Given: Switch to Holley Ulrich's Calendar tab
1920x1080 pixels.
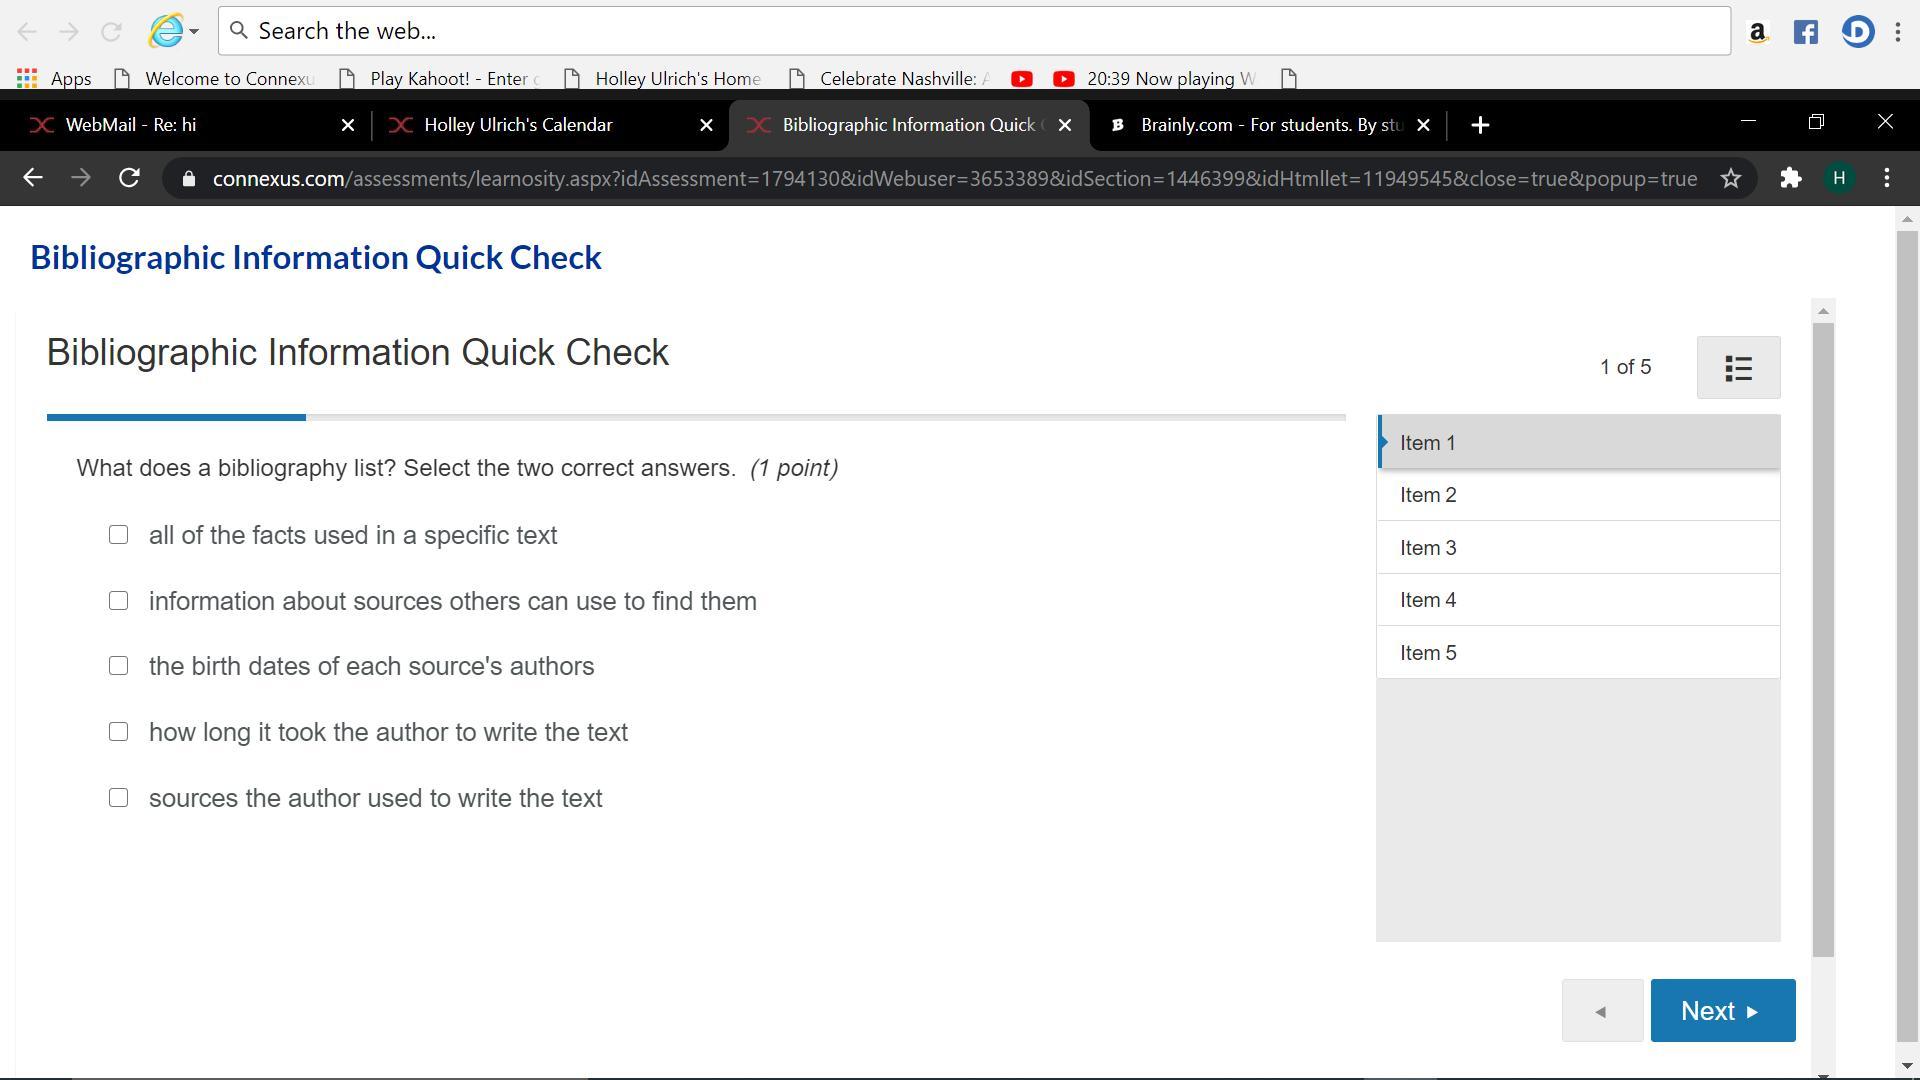Looking at the screenshot, I should (518, 125).
